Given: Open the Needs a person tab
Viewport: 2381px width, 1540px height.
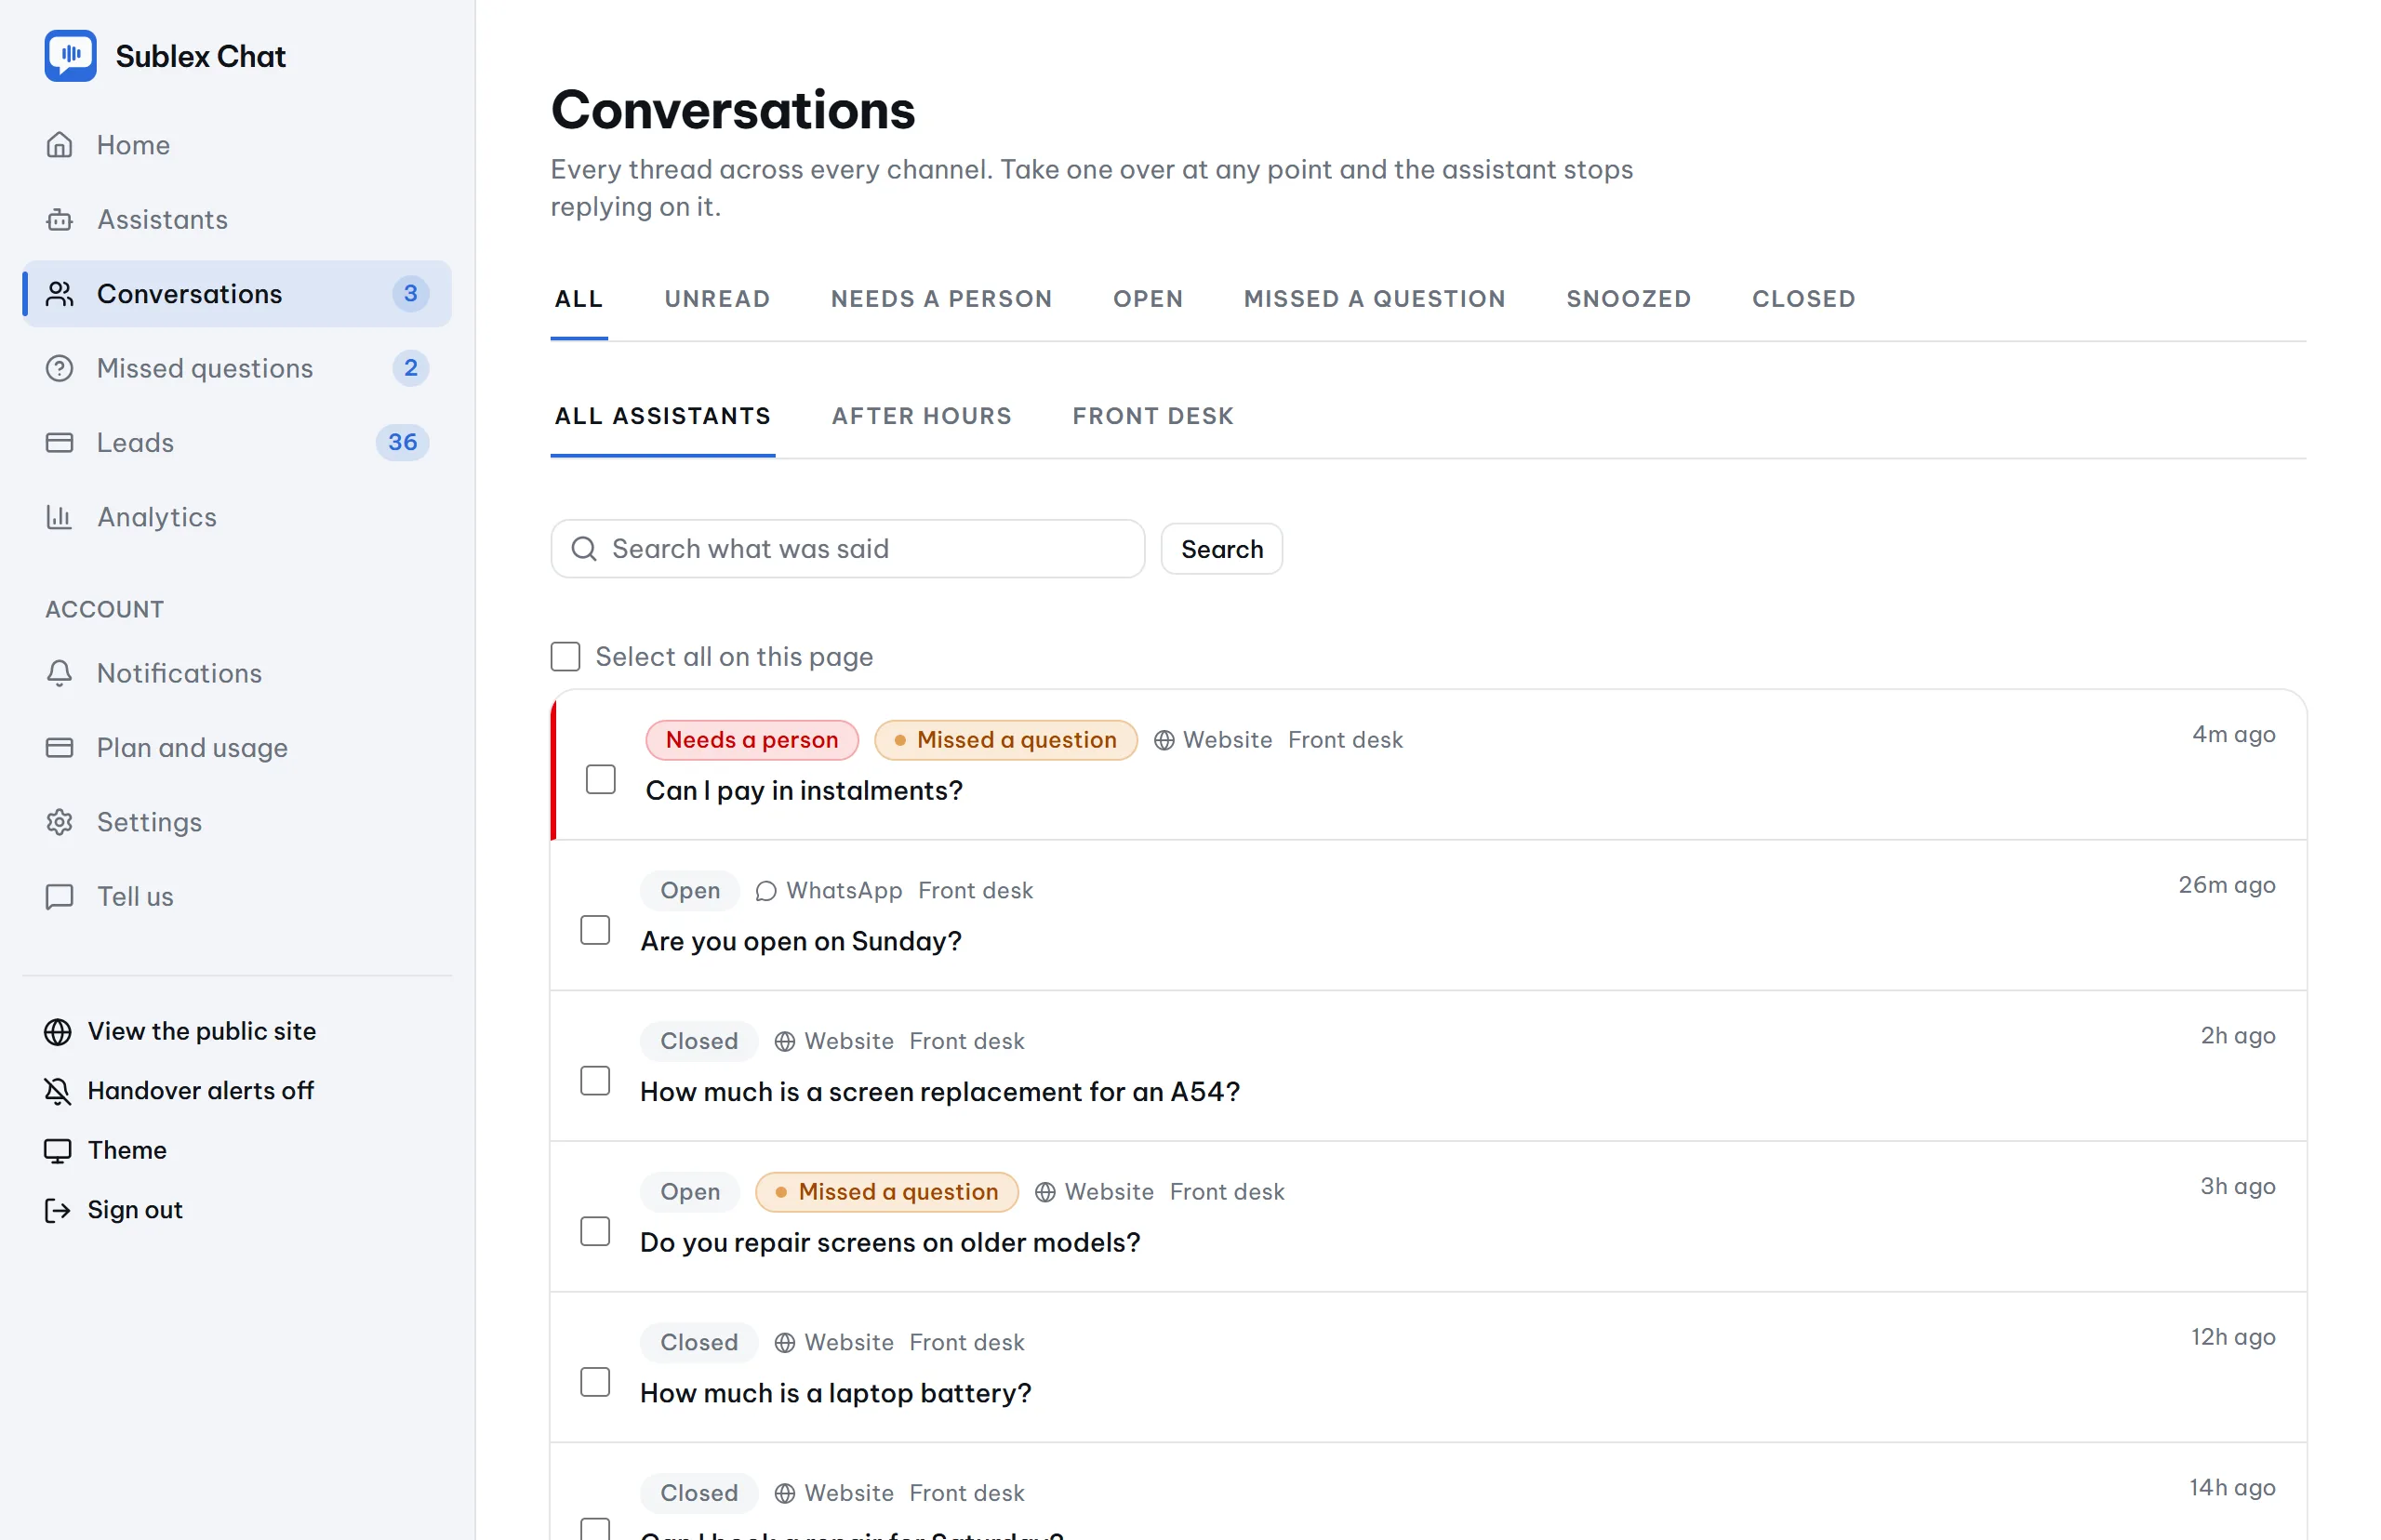Looking at the screenshot, I should [x=941, y=299].
